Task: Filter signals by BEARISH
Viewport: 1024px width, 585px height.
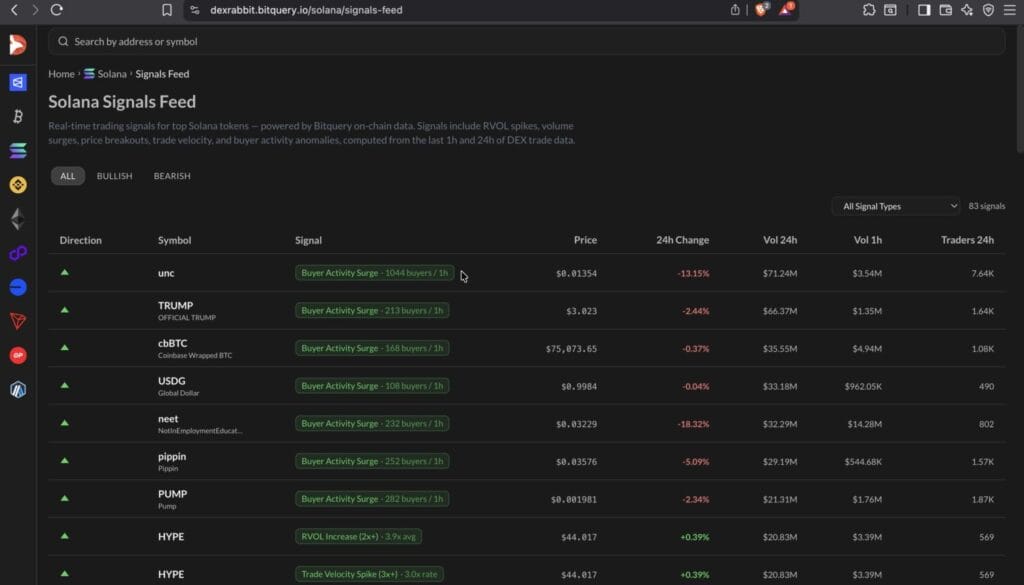Action: 171,176
